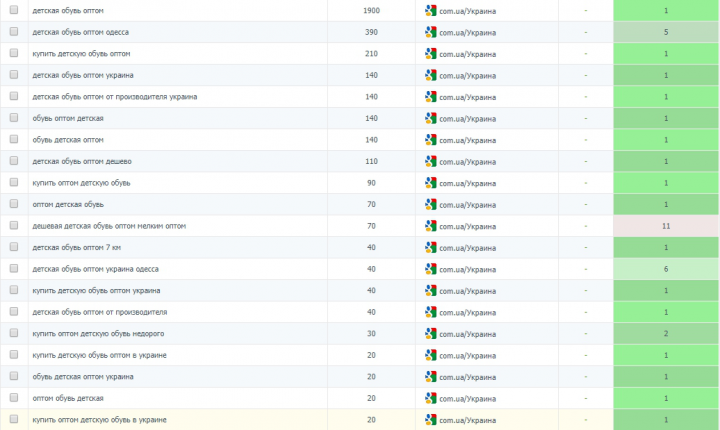Click search volume value '110'
The height and width of the screenshot is (430, 720).
pyautogui.click(x=371, y=161)
